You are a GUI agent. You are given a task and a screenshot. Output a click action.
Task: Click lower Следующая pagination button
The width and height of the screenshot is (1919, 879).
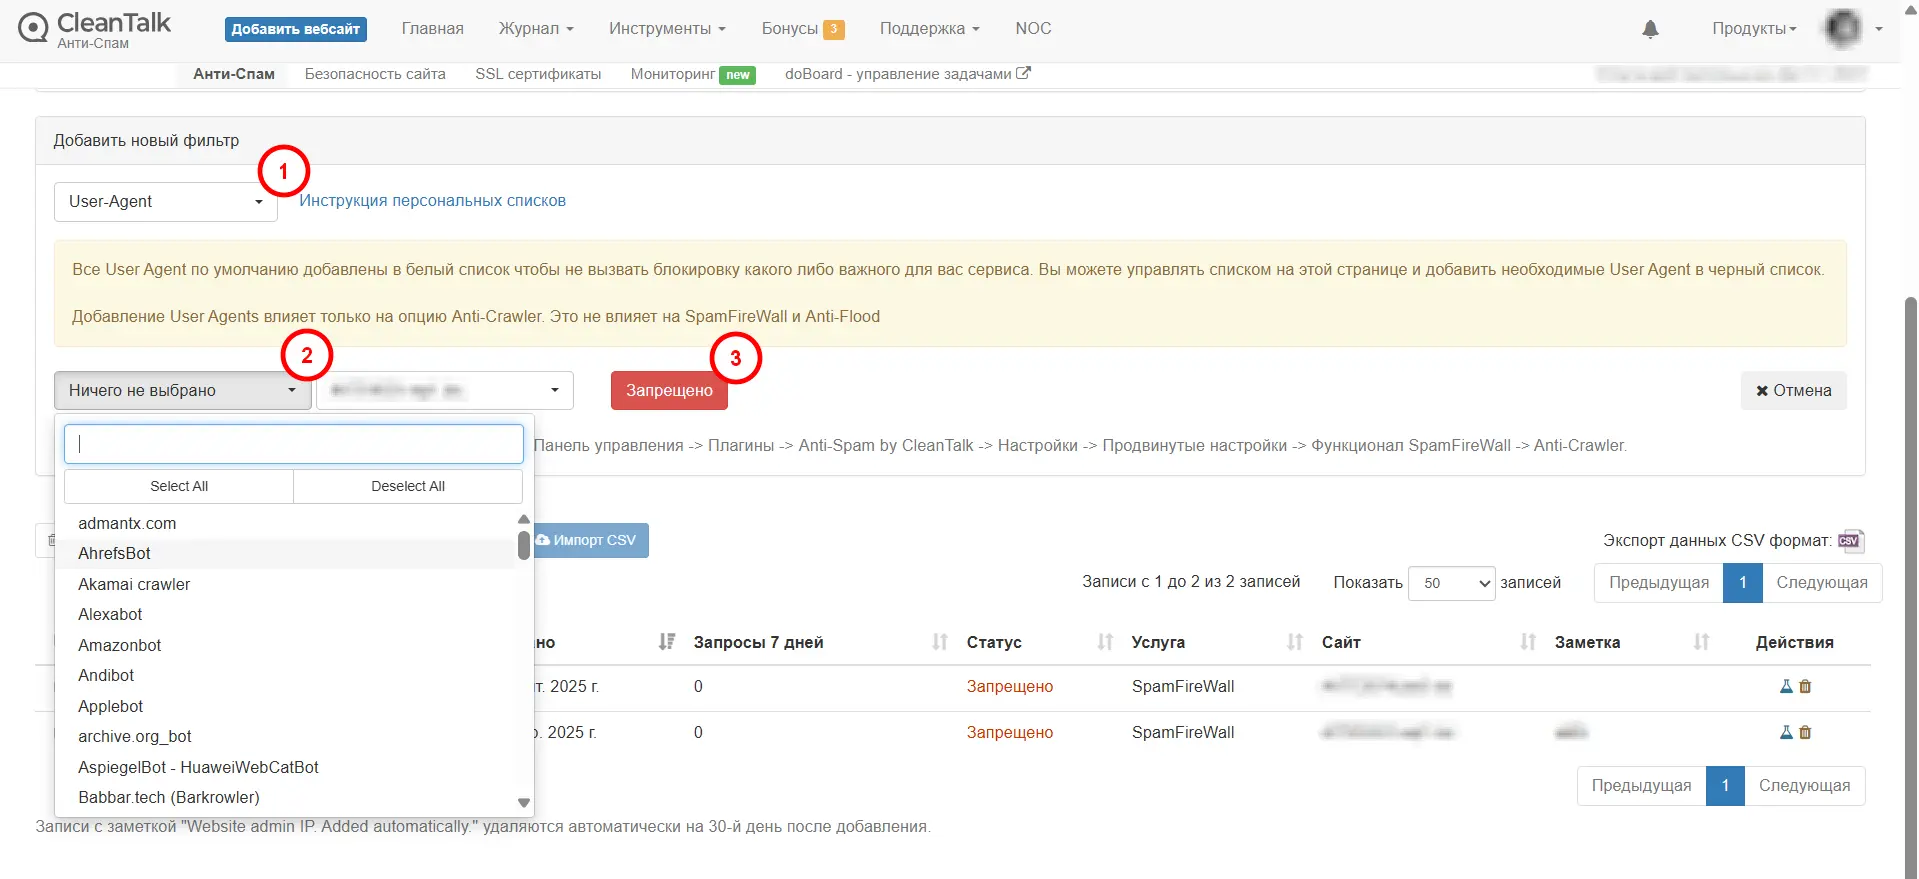[x=1805, y=786]
